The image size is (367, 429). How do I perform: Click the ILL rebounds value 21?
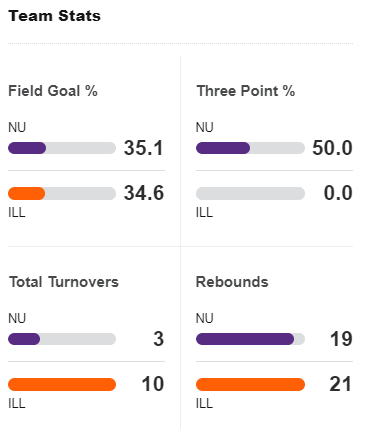[340, 384]
